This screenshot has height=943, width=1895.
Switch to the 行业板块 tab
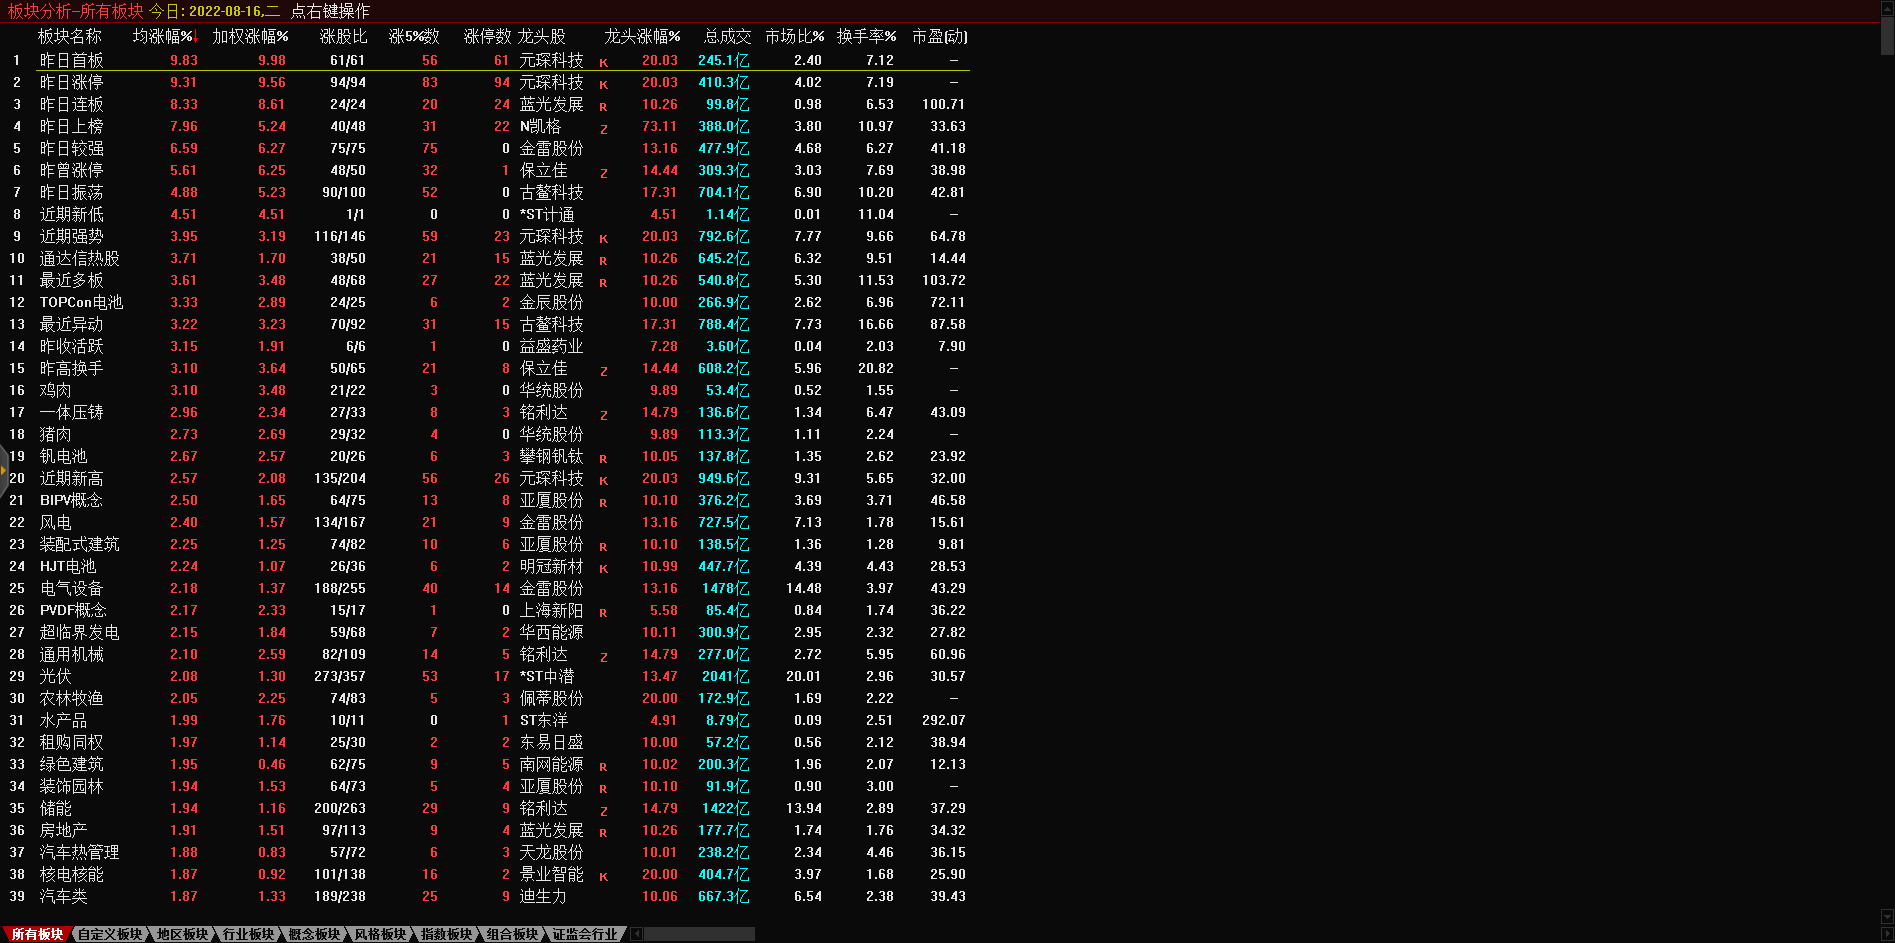click(x=248, y=934)
